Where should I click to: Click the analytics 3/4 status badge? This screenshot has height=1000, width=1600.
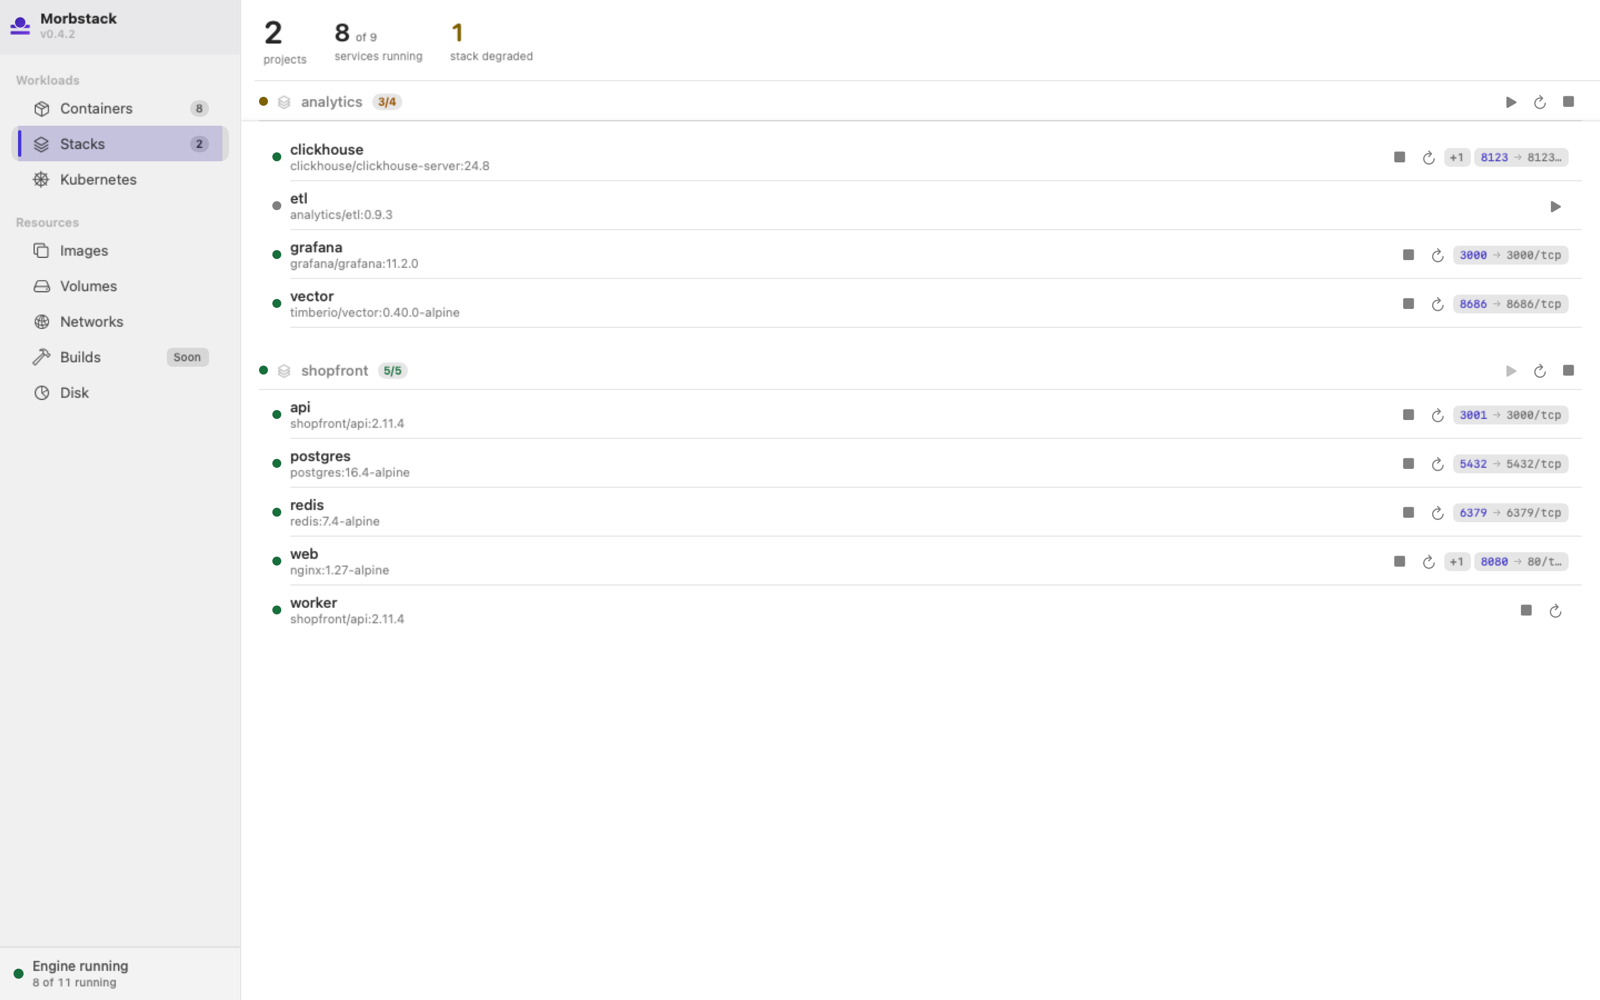(x=387, y=102)
